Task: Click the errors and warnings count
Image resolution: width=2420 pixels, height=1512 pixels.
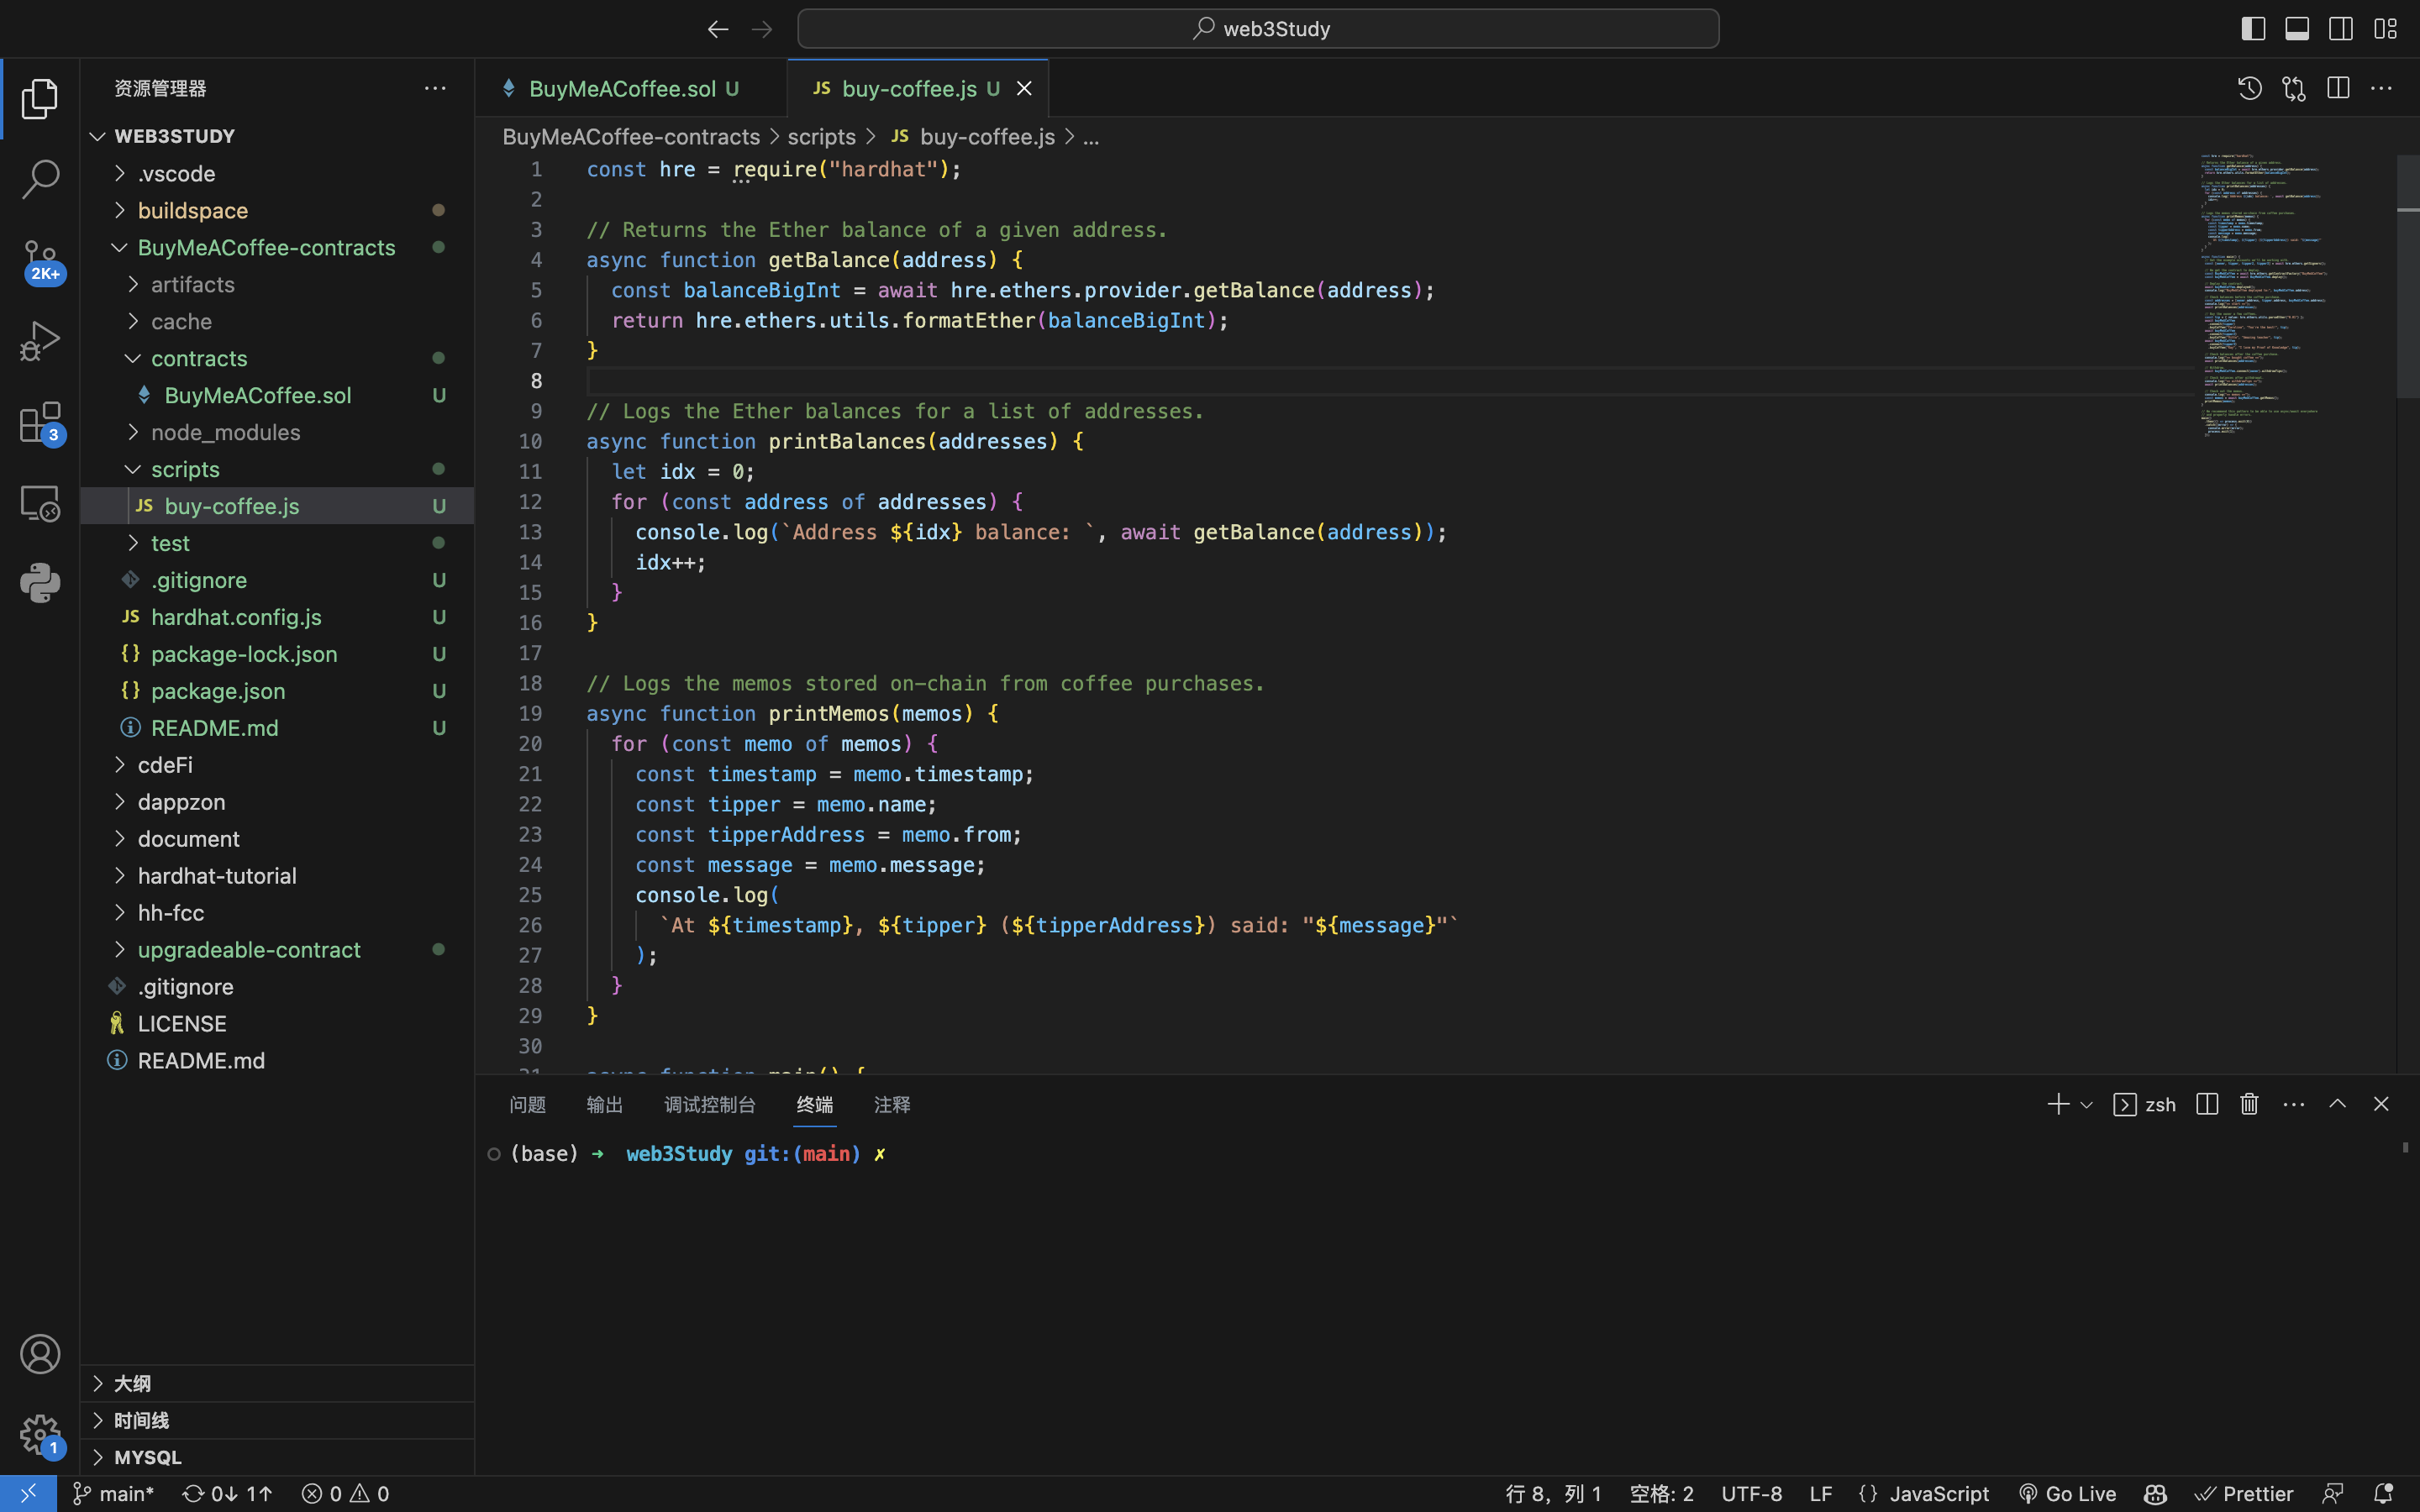Action: click(x=345, y=1494)
